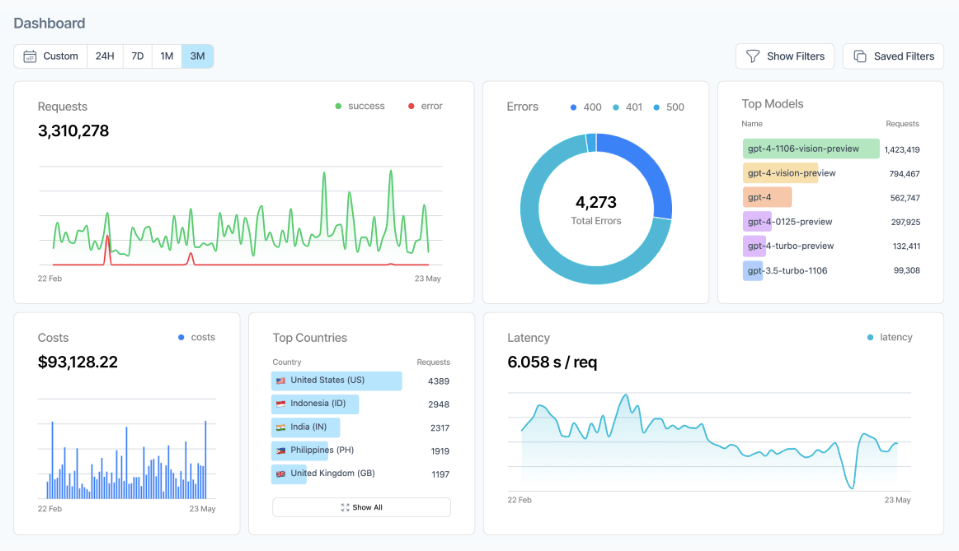The image size is (959, 551).
Task: Click the funnel icon in Show Filters
Action: click(753, 57)
